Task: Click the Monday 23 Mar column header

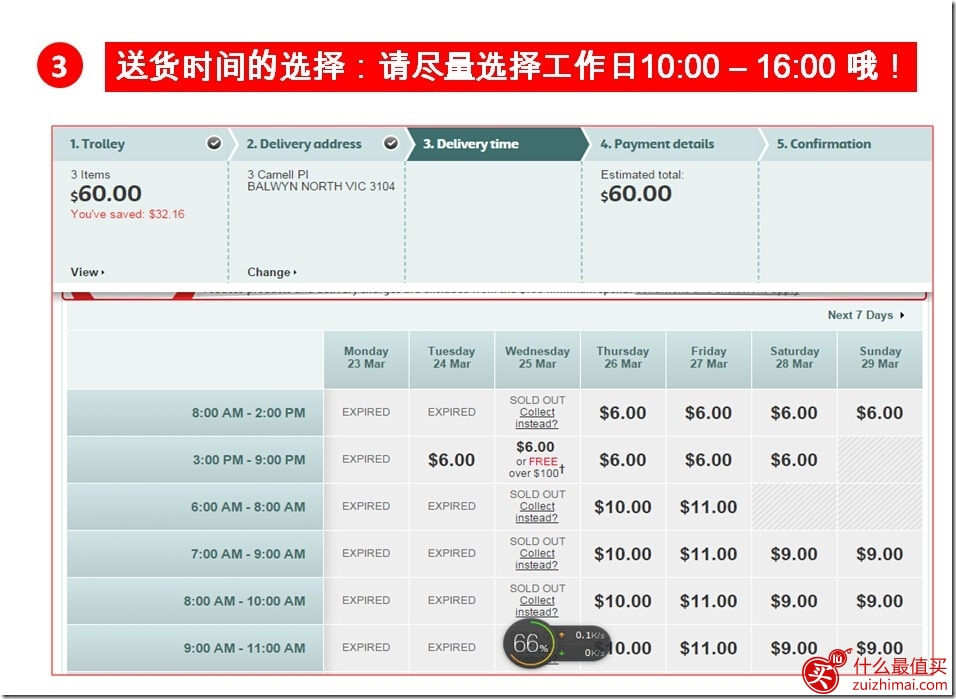Action: [366, 358]
